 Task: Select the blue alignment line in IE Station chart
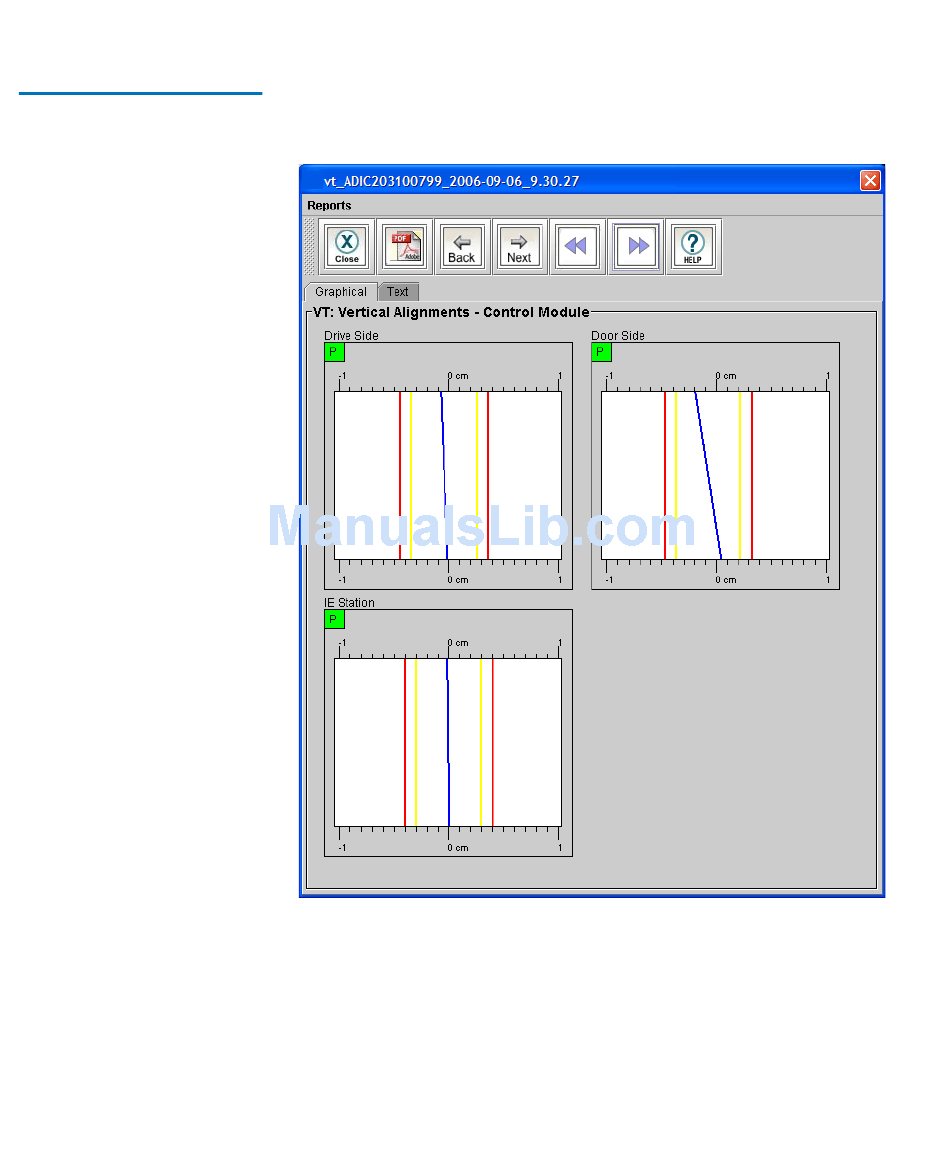[x=448, y=742]
